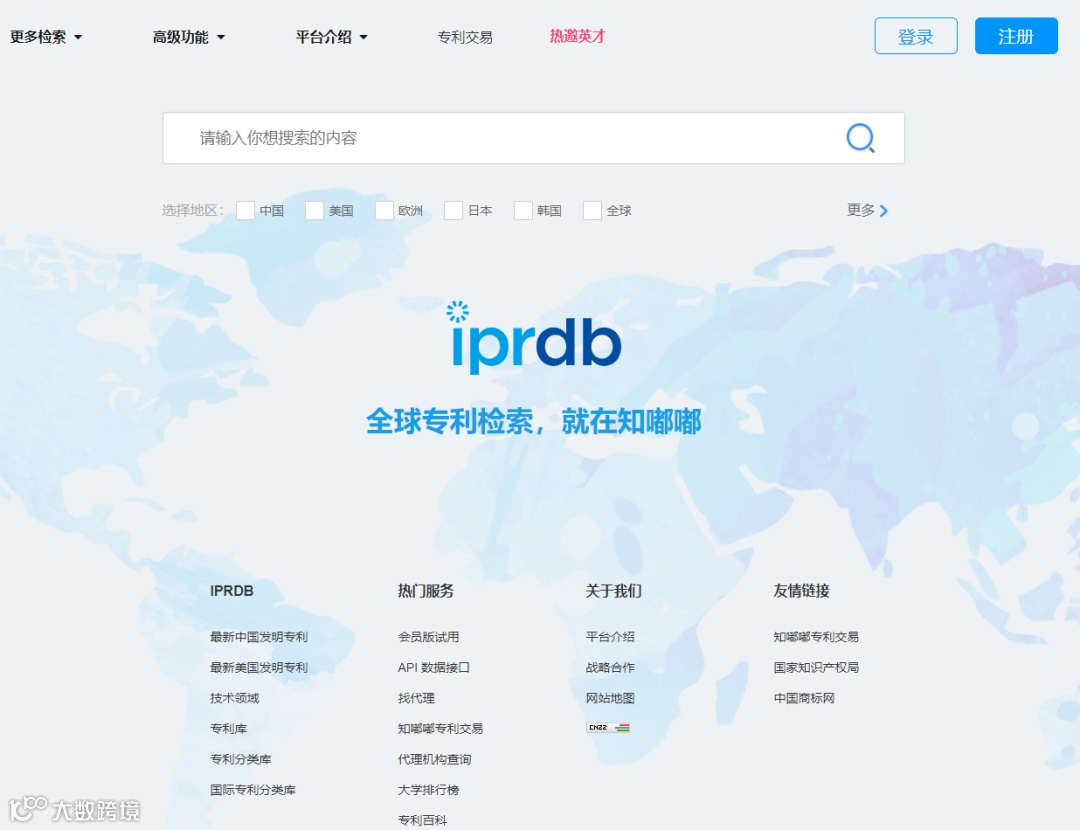Screen dimensions: 1080x830
Task: Click the magnifier search icon
Action: (x=860, y=138)
